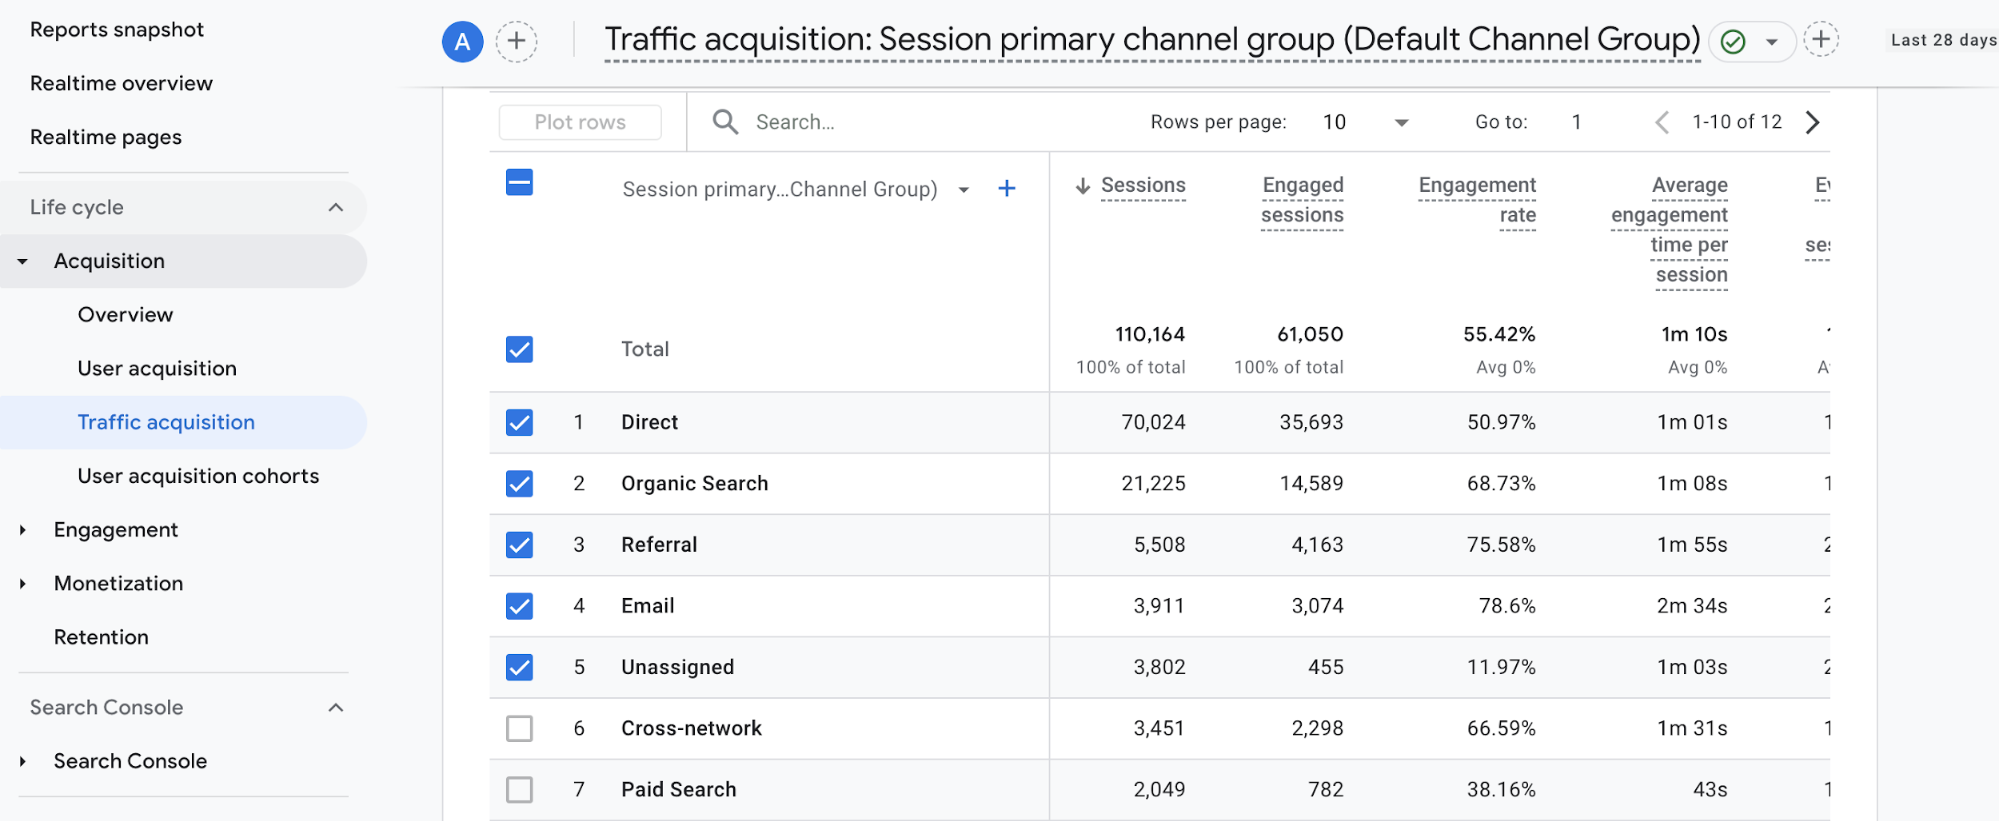The height and width of the screenshot is (822, 1999).
Task: Uncheck the Direct row checkbox
Action: coord(519,422)
